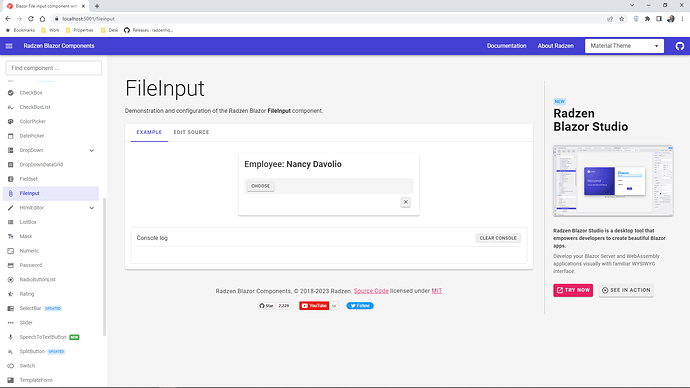Click the DatePicker calendar icon
This screenshot has height=388, width=690.
11,136
